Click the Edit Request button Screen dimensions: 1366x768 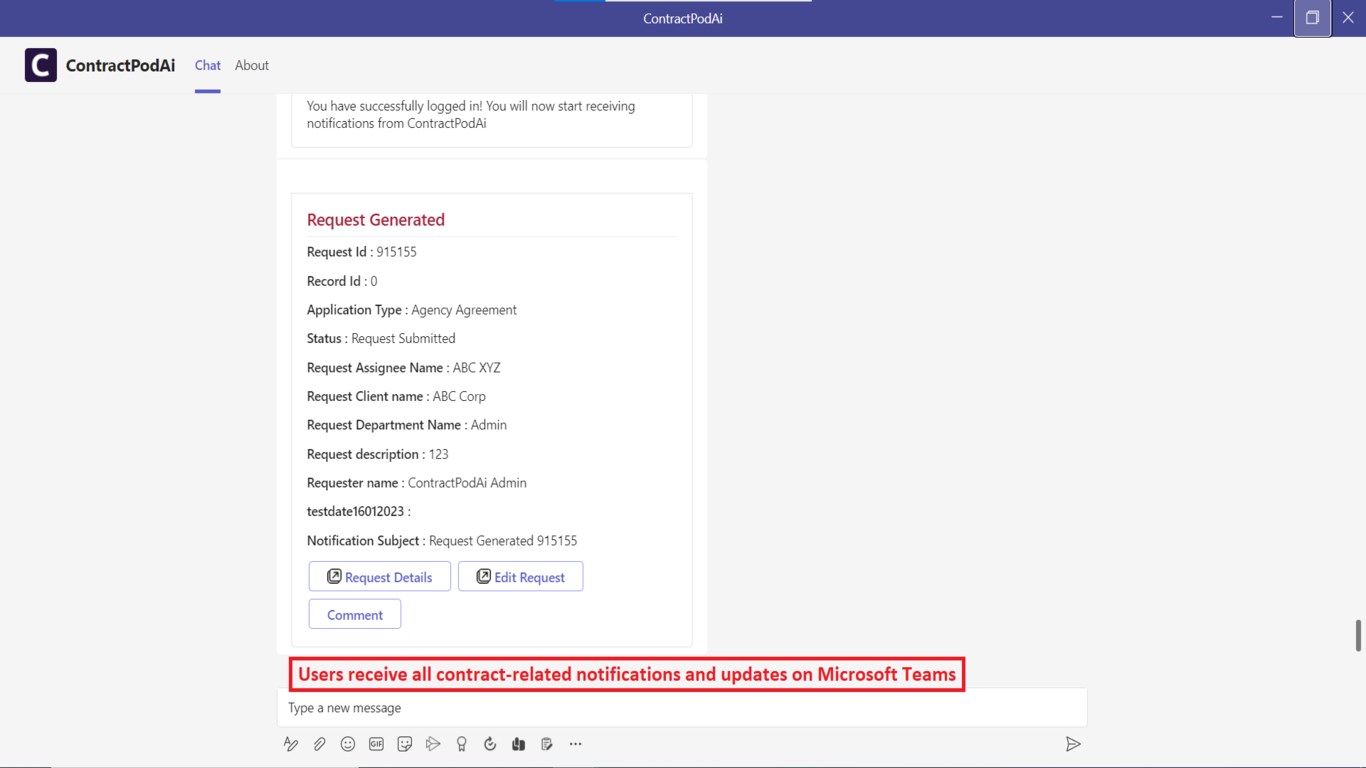click(521, 577)
